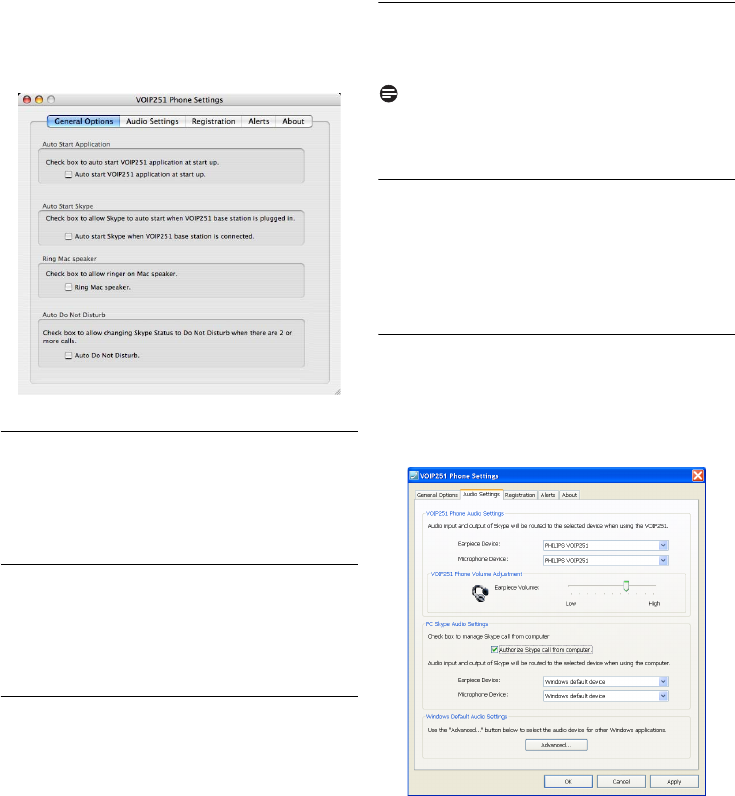Screen dimensions: 735x796
Task: Click Cancel in Windows dialog
Action: click(621, 781)
